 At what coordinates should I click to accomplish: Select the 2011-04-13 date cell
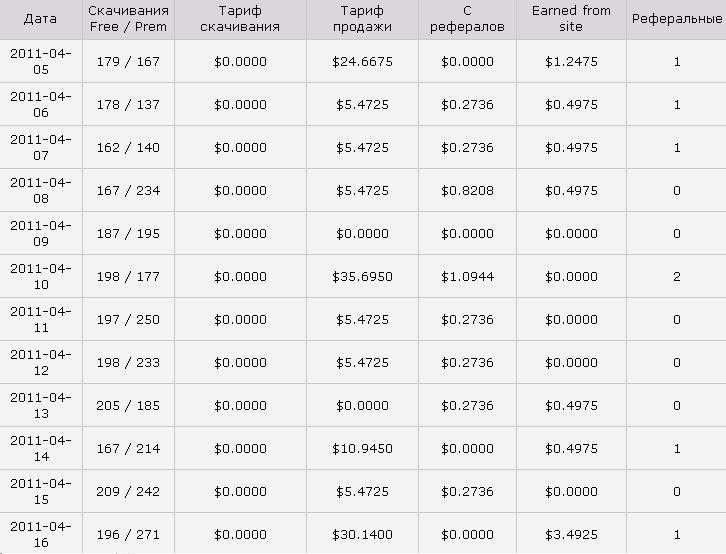pyautogui.click(x=41, y=406)
